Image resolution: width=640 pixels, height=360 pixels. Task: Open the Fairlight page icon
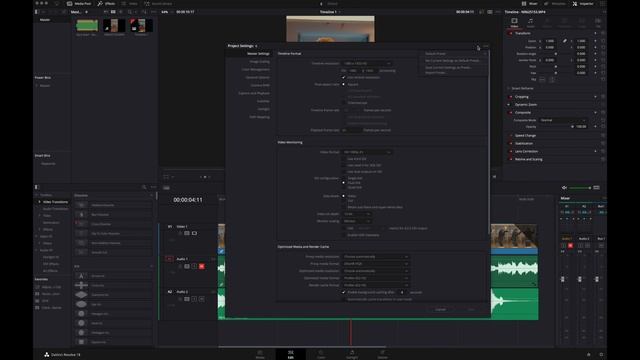pos(352,354)
